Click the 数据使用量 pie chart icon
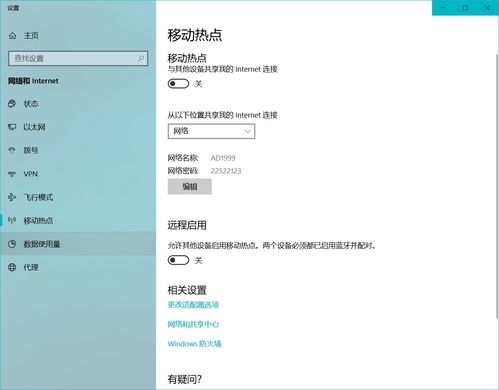499x390 pixels. click(12, 244)
